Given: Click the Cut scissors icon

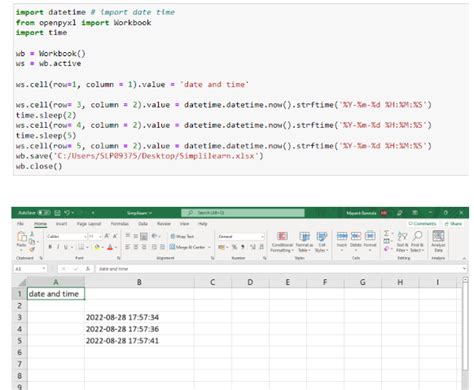Looking at the screenshot, I should pyautogui.click(x=32, y=234).
